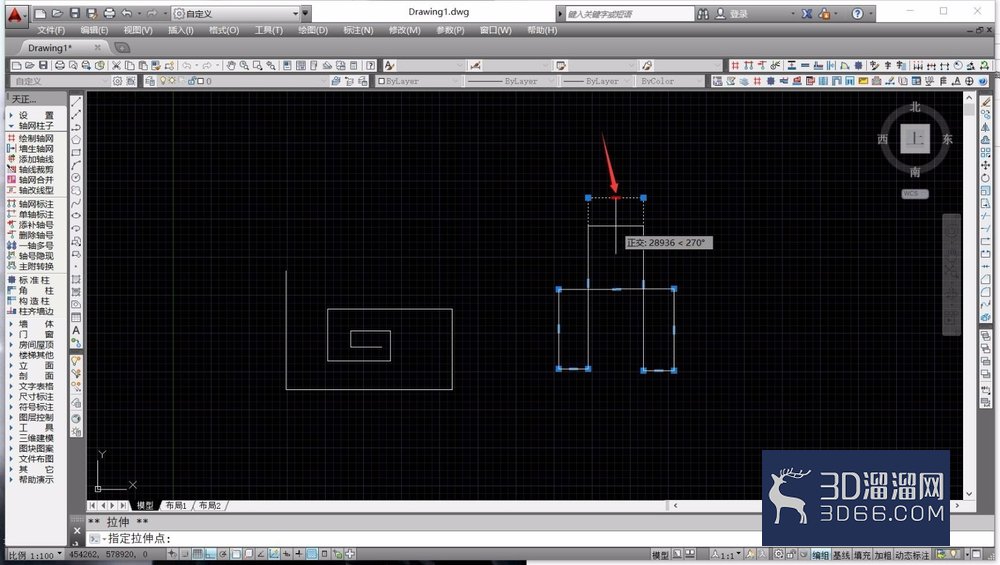Screen dimensions: 1000x565
Task: Click the 角柱 corner column command
Action: coord(30,290)
